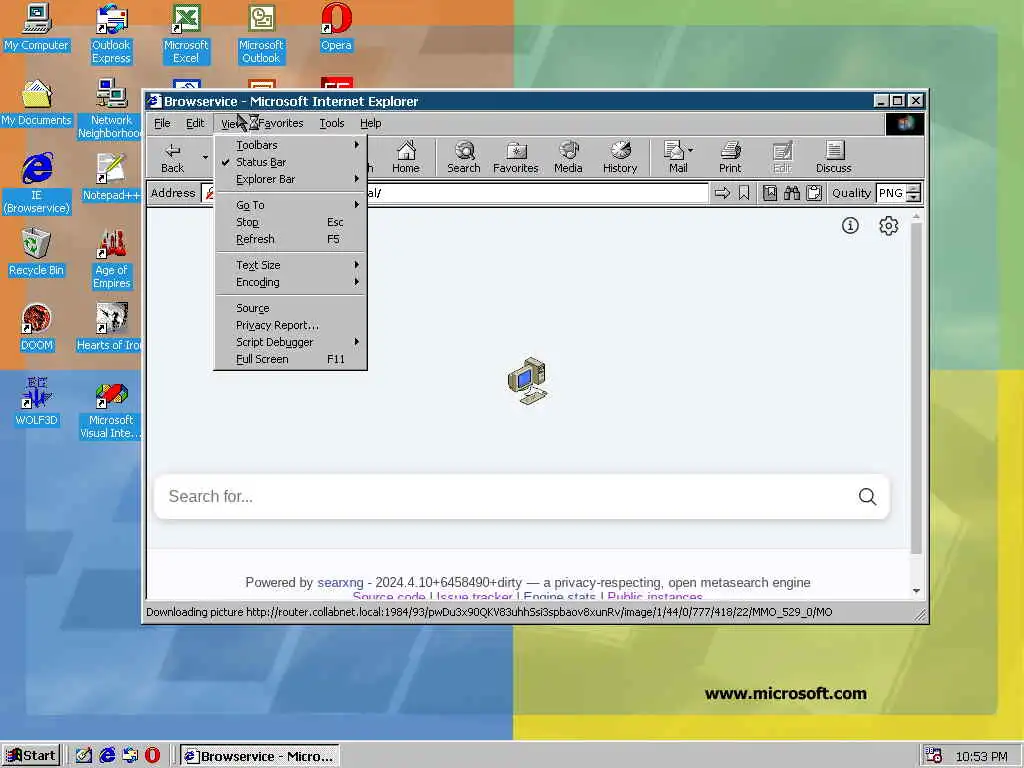
Task: Click the Browservice taskbar window button
Action: coord(259,756)
